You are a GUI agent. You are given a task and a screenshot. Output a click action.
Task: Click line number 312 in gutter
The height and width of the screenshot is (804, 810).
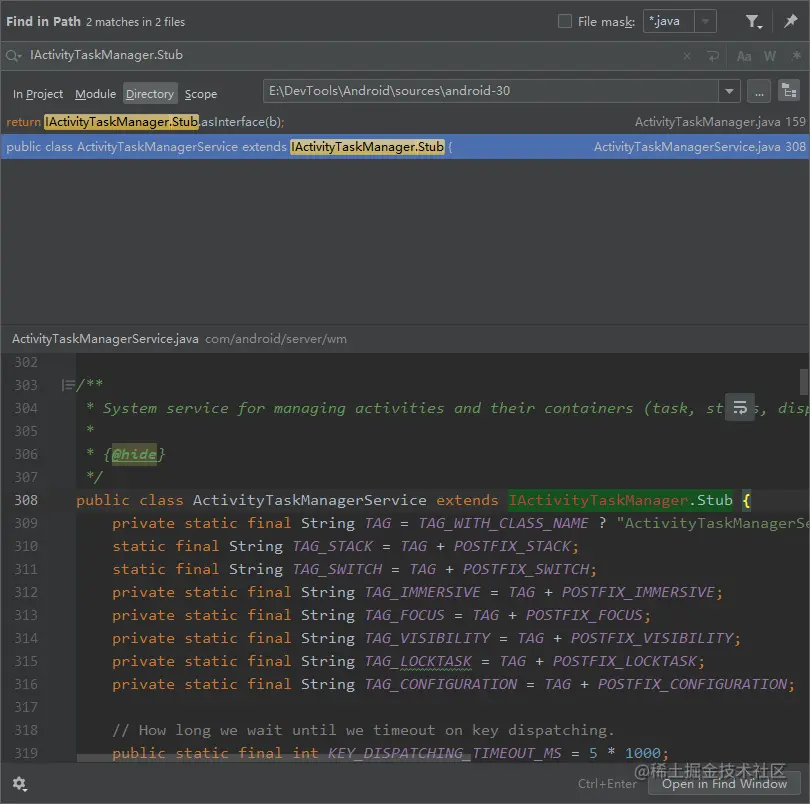click(x=26, y=592)
